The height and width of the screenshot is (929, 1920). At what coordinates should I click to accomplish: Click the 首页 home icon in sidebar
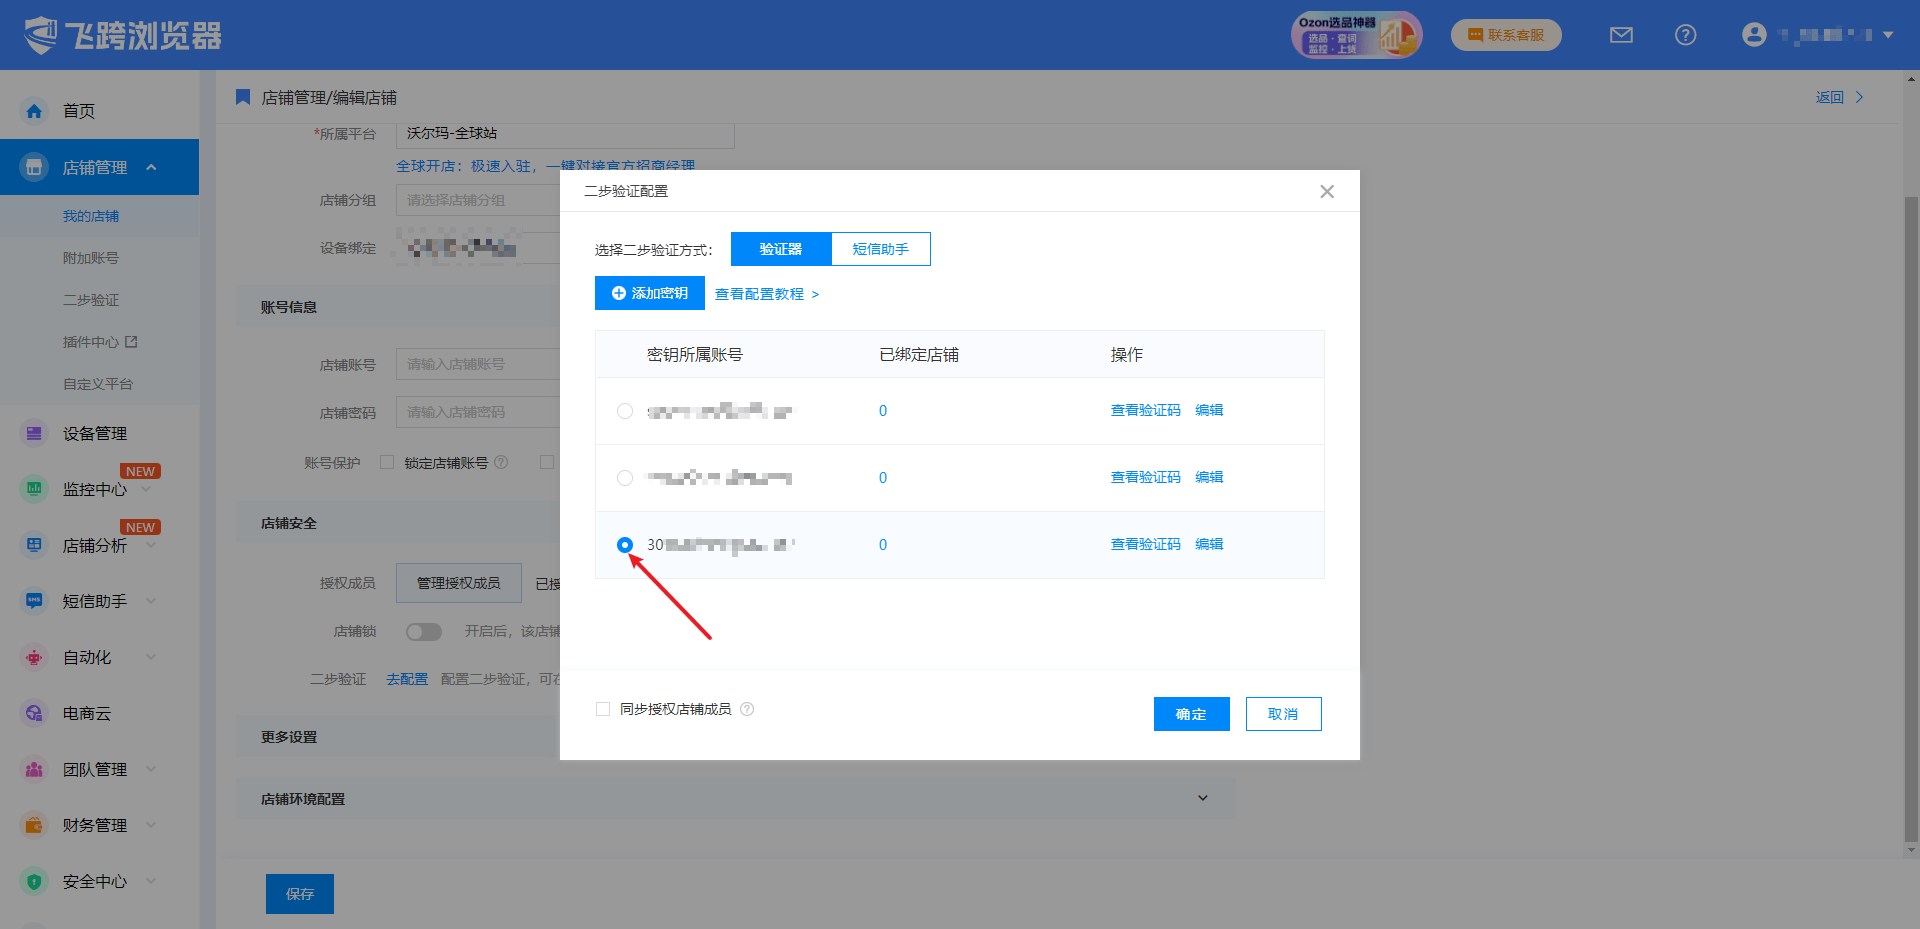click(34, 111)
